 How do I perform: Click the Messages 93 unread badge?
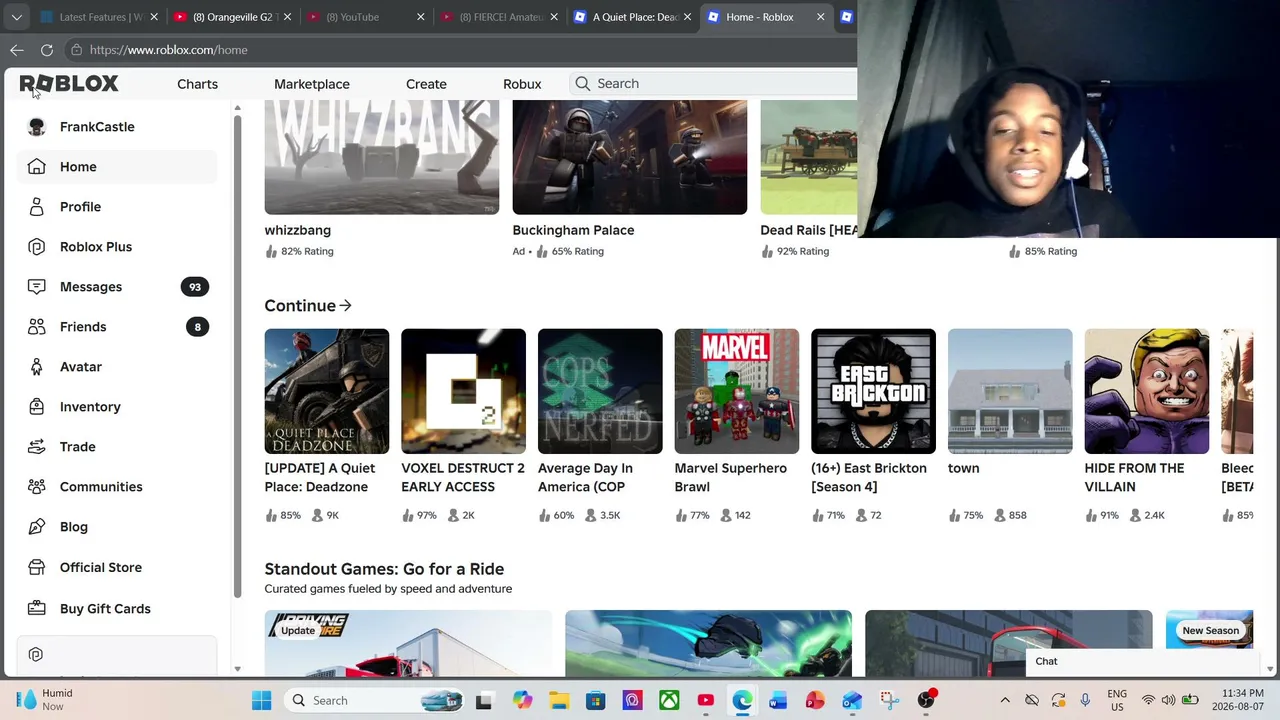click(x=195, y=287)
